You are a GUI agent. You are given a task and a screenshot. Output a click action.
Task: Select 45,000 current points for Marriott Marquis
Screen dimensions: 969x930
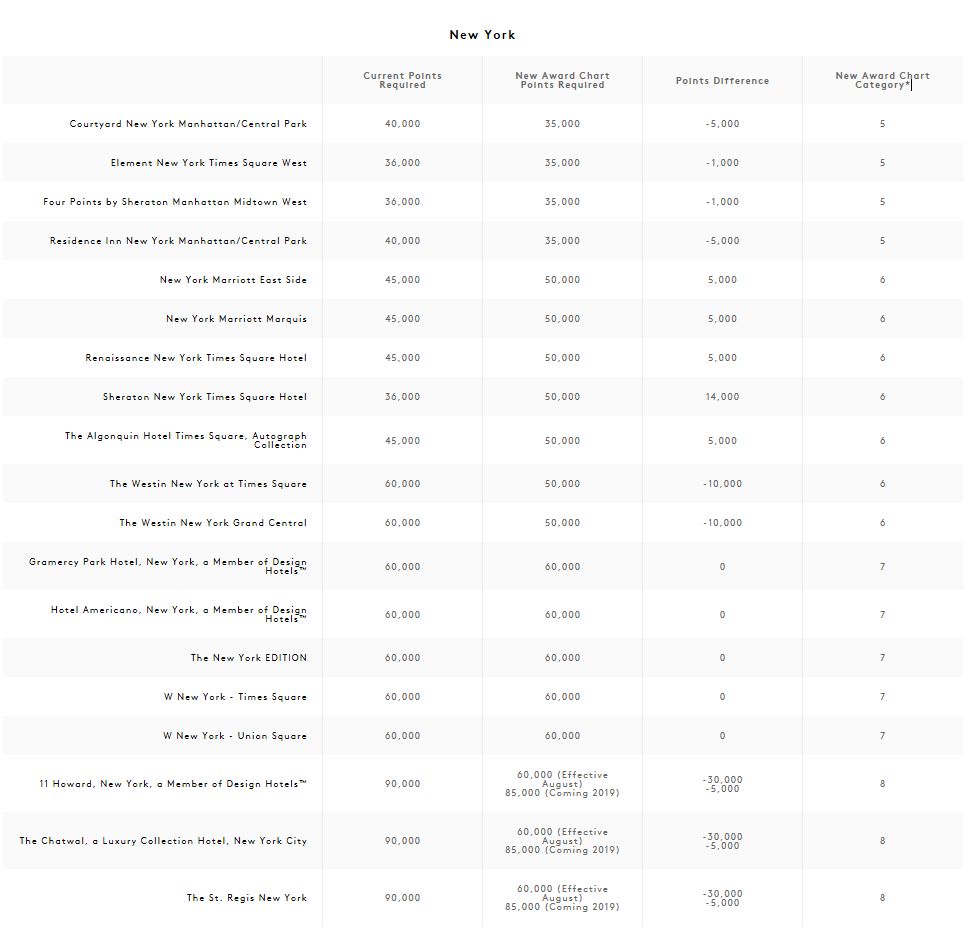(x=402, y=319)
